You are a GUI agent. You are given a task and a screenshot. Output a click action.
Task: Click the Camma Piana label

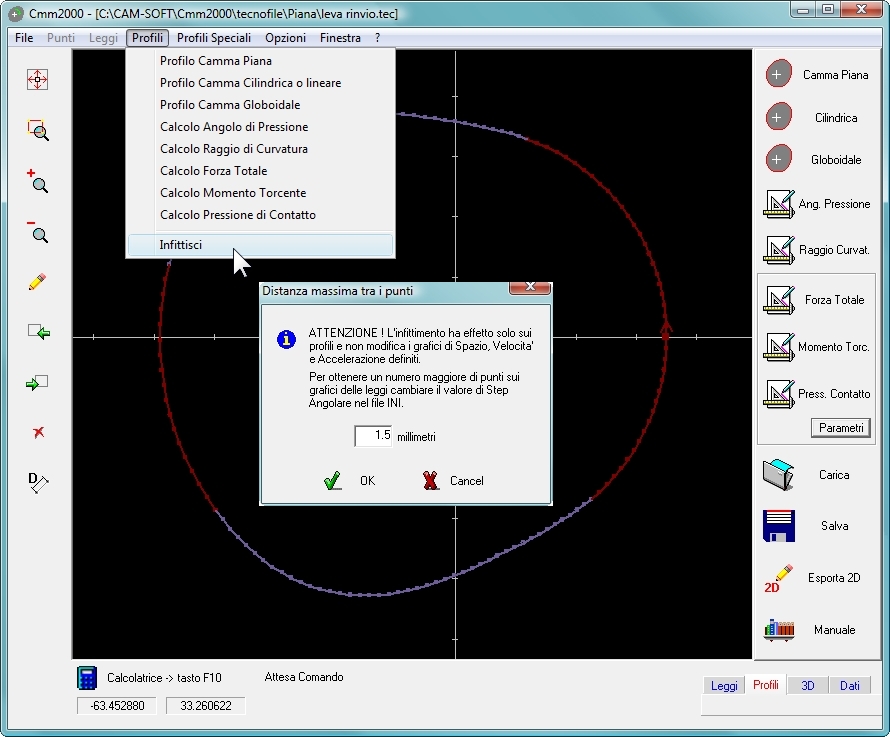(836, 75)
